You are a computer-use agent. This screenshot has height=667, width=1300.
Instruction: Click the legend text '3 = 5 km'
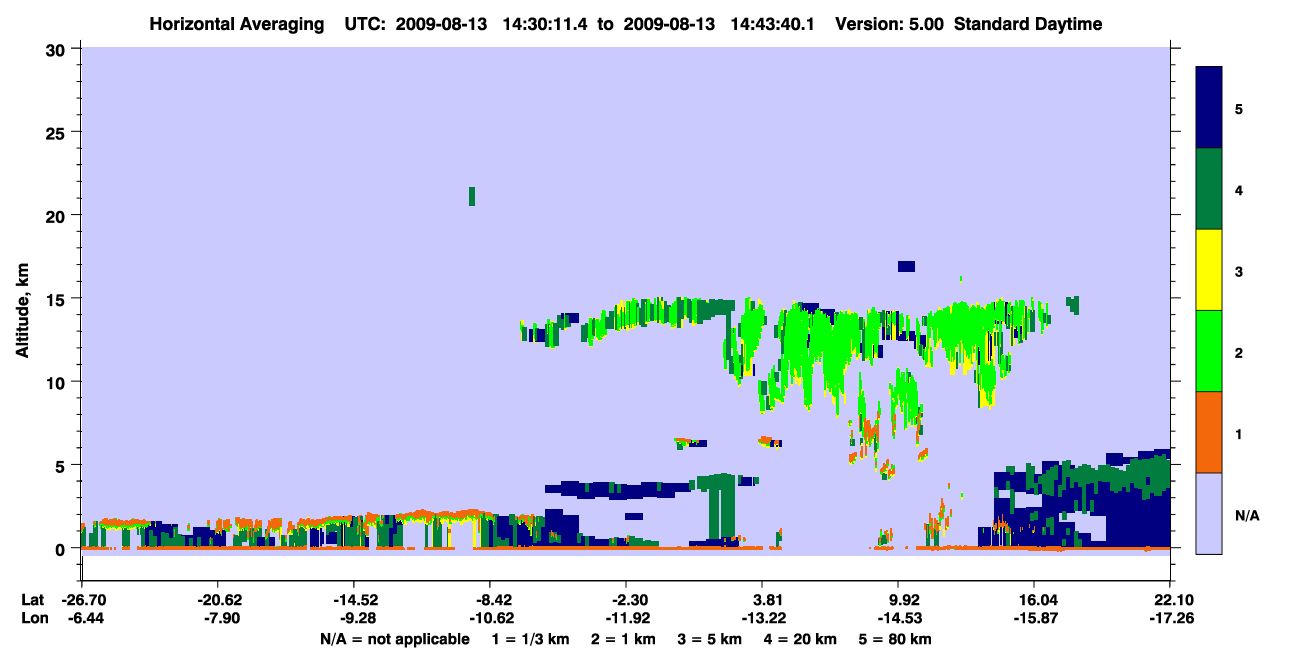tap(709, 639)
